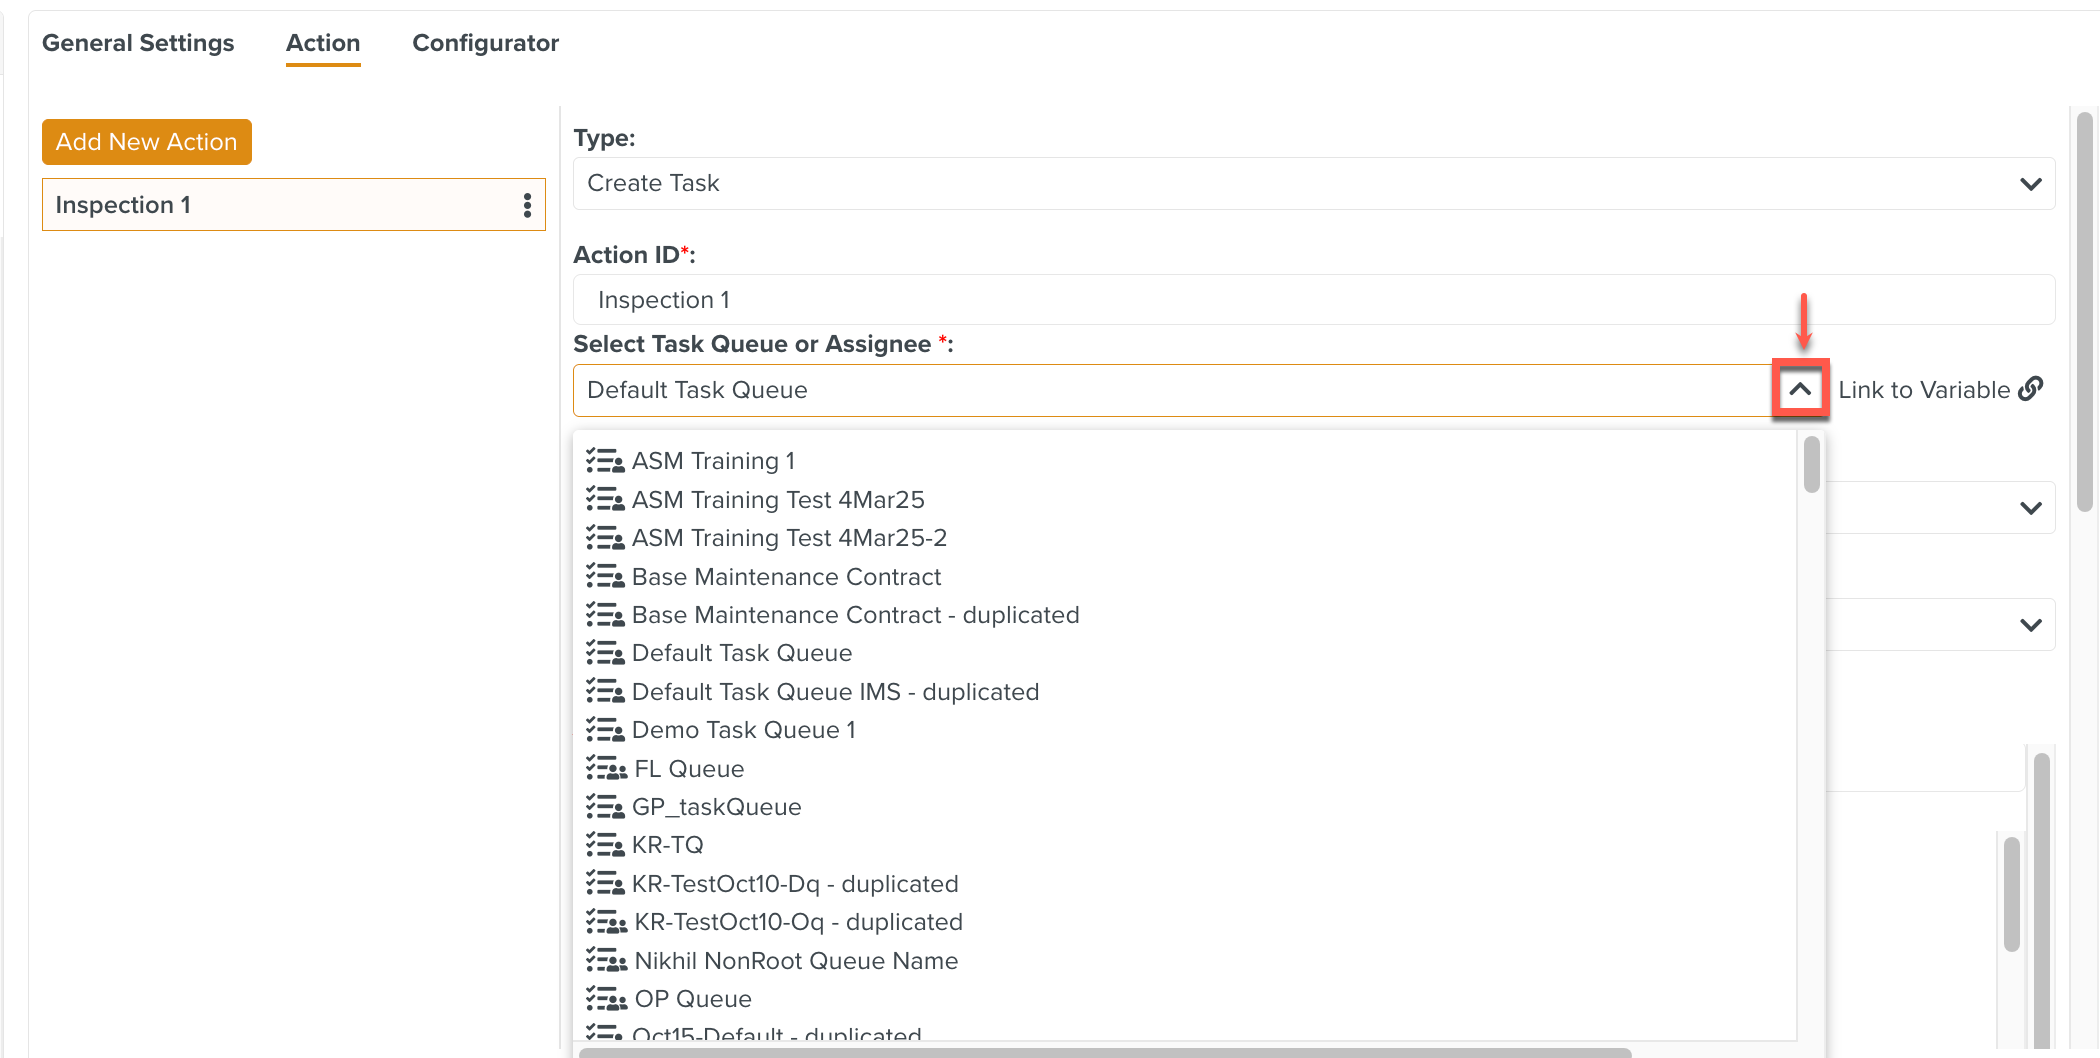Open the Create Task type dropdown
The image size is (2100, 1058).
[x=1300, y=183]
